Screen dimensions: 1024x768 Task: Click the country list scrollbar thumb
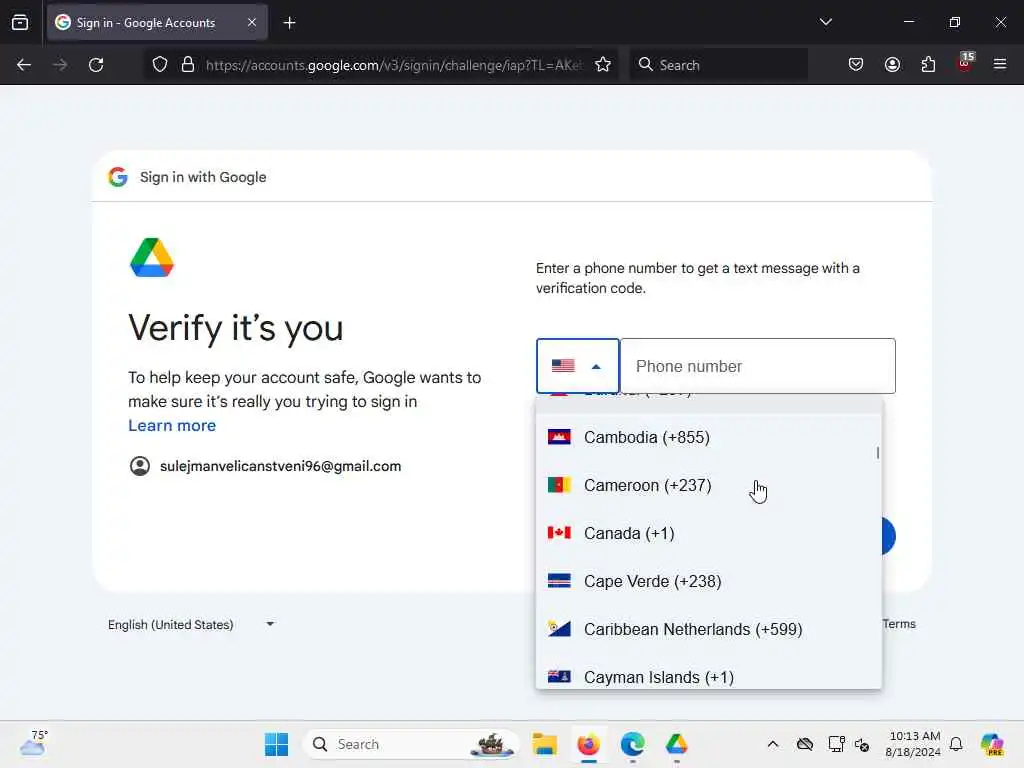(878, 453)
